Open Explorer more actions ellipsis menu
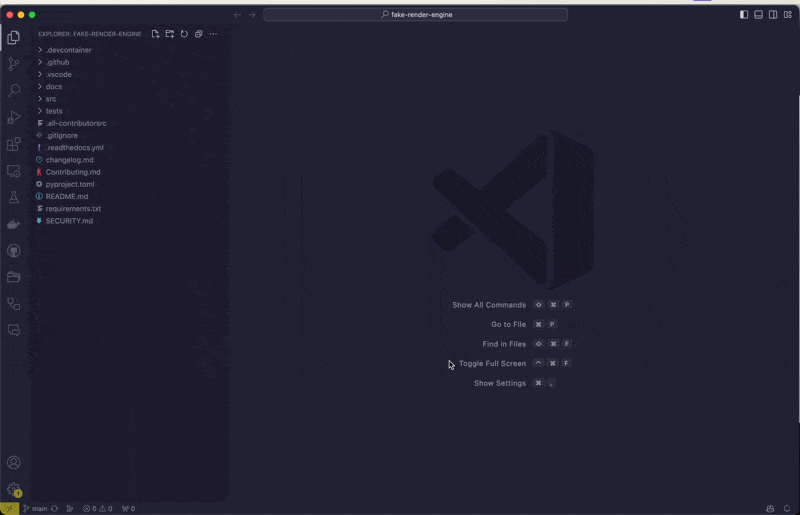Screen dimensions: 800x515 (213, 34)
